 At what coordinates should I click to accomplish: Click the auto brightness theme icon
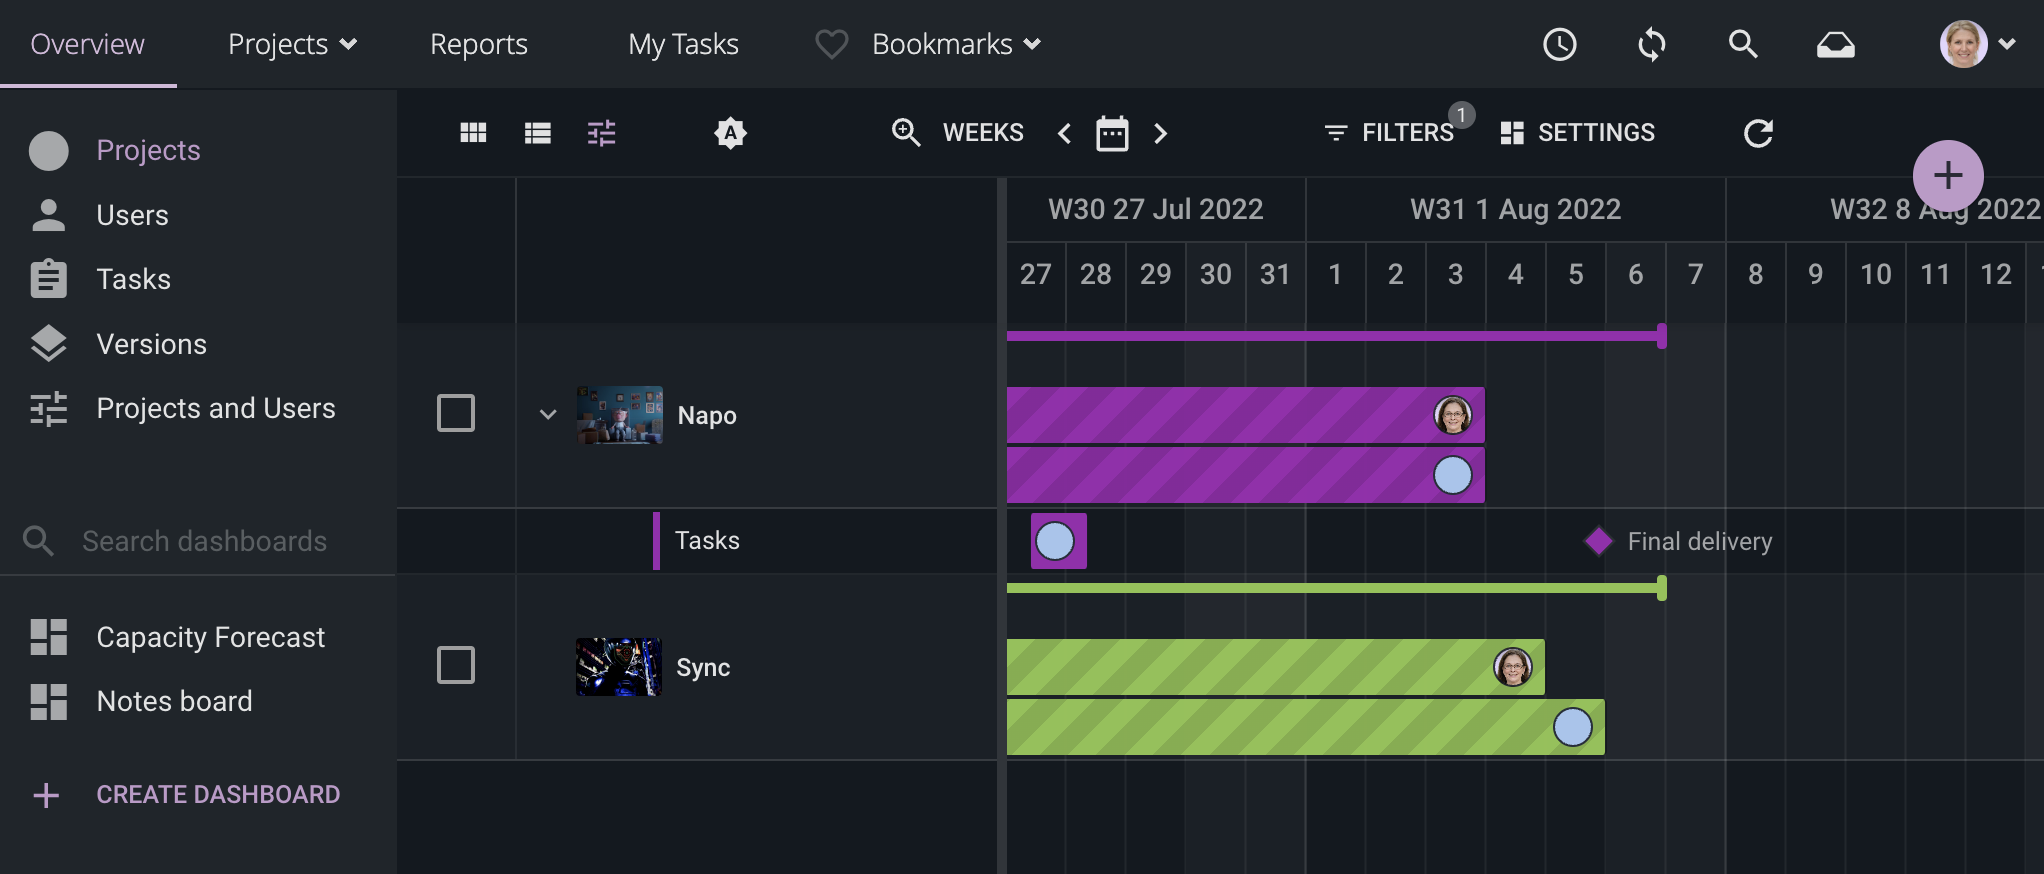(730, 133)
